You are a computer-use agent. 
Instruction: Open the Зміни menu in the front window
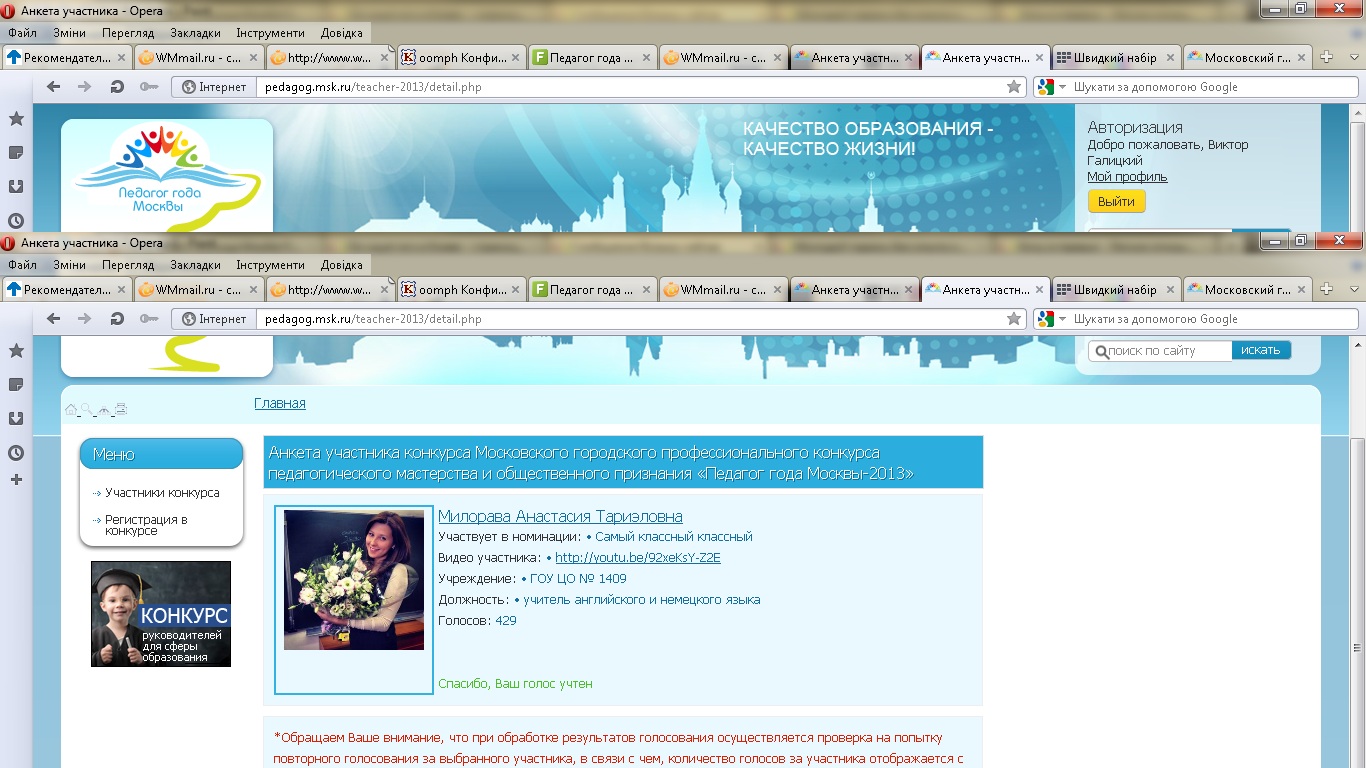(x=70, y=265)
